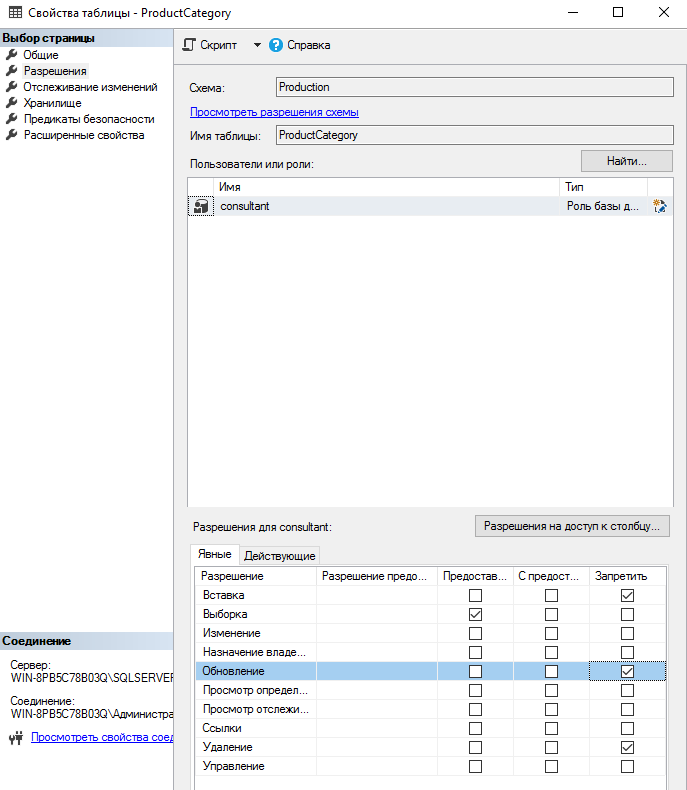Check Предоставить for Просмотр отслеживания row
The image size is (687, 790).
pos(475,709)
